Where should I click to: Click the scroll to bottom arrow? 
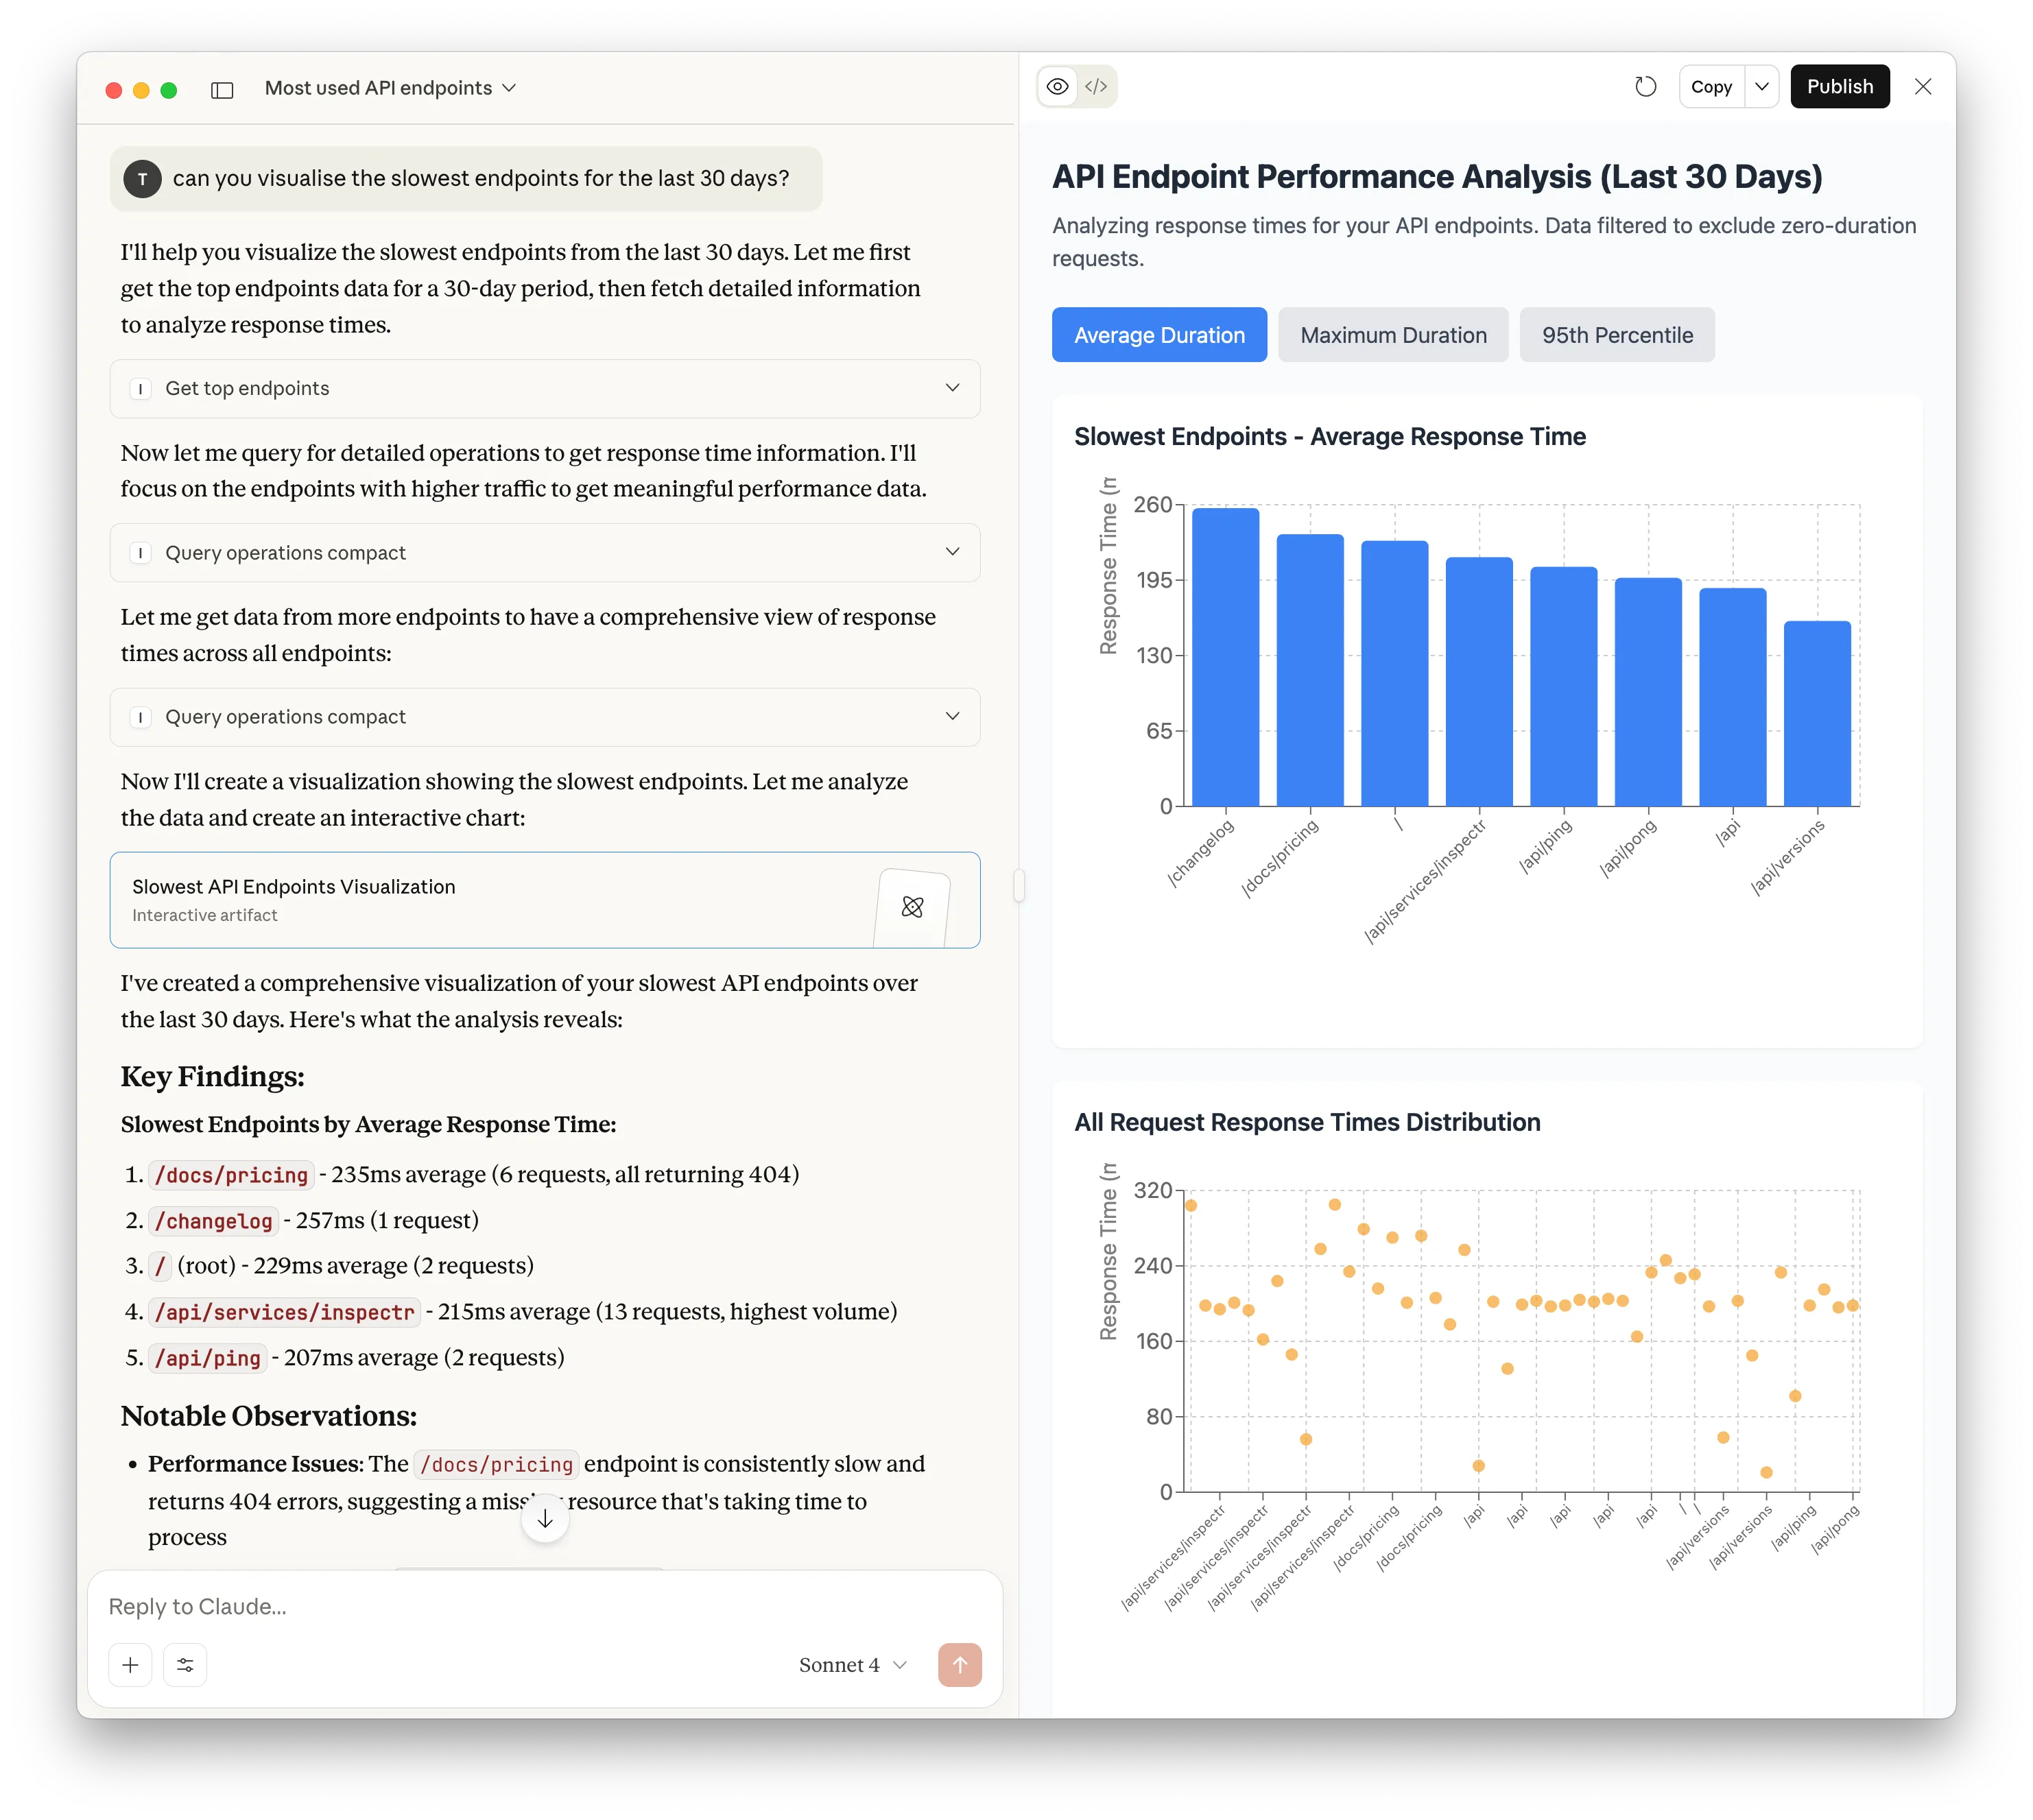[545, 1519]
